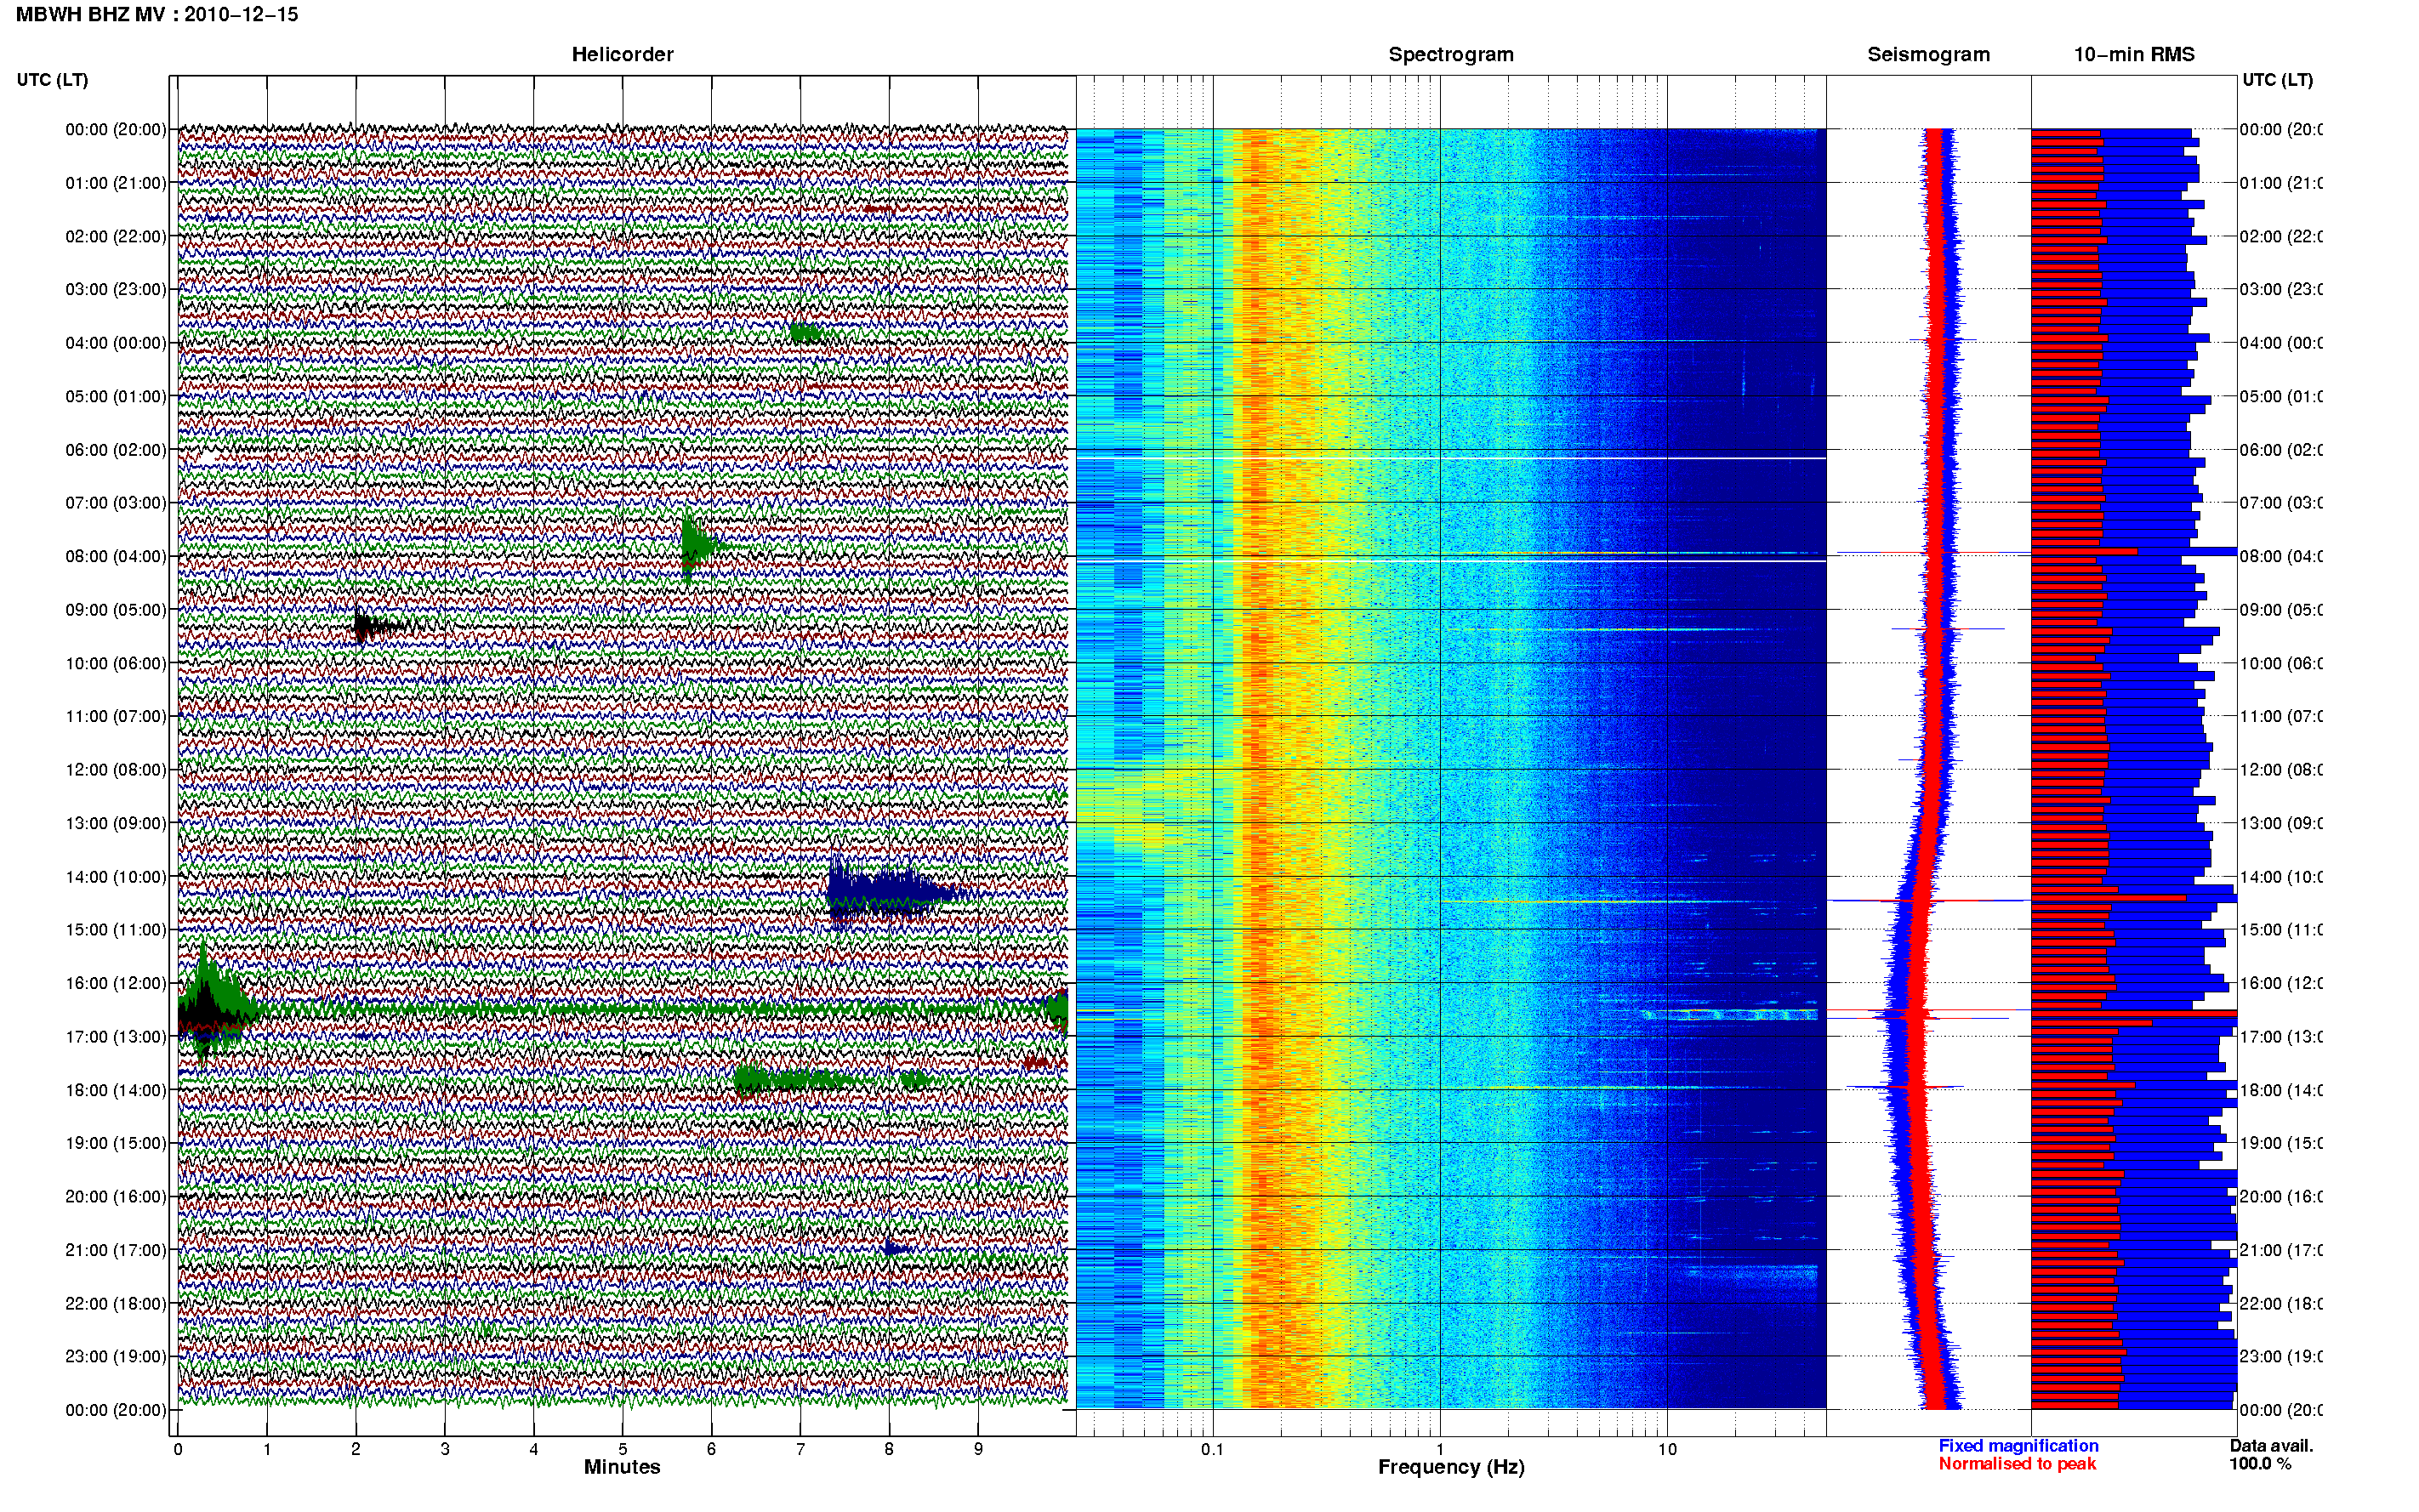This screenshot has height=1512, width=2419.
Task: Click the small green event before 04:00
Action: click(x=806, y=333)
